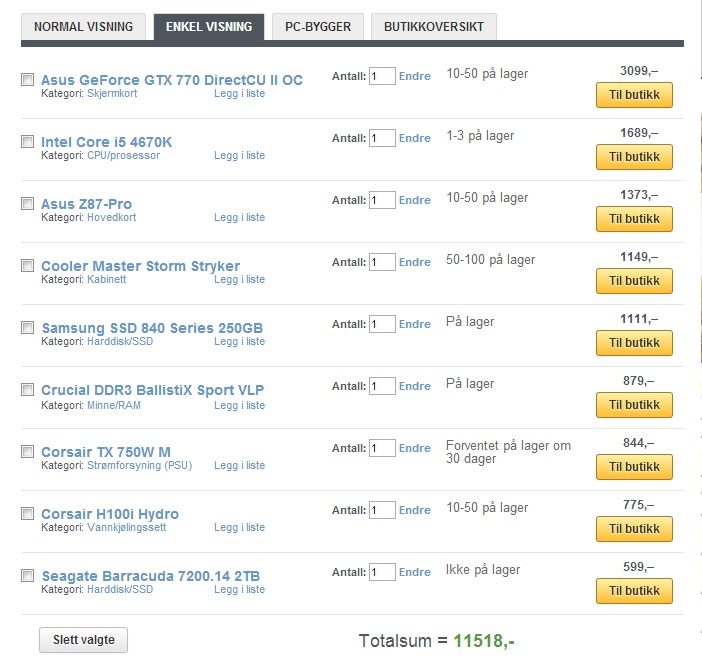Tick the Asus GeForce GTX 770 checkbox
Screen dimensions: 702x665
tap(28, 80)
